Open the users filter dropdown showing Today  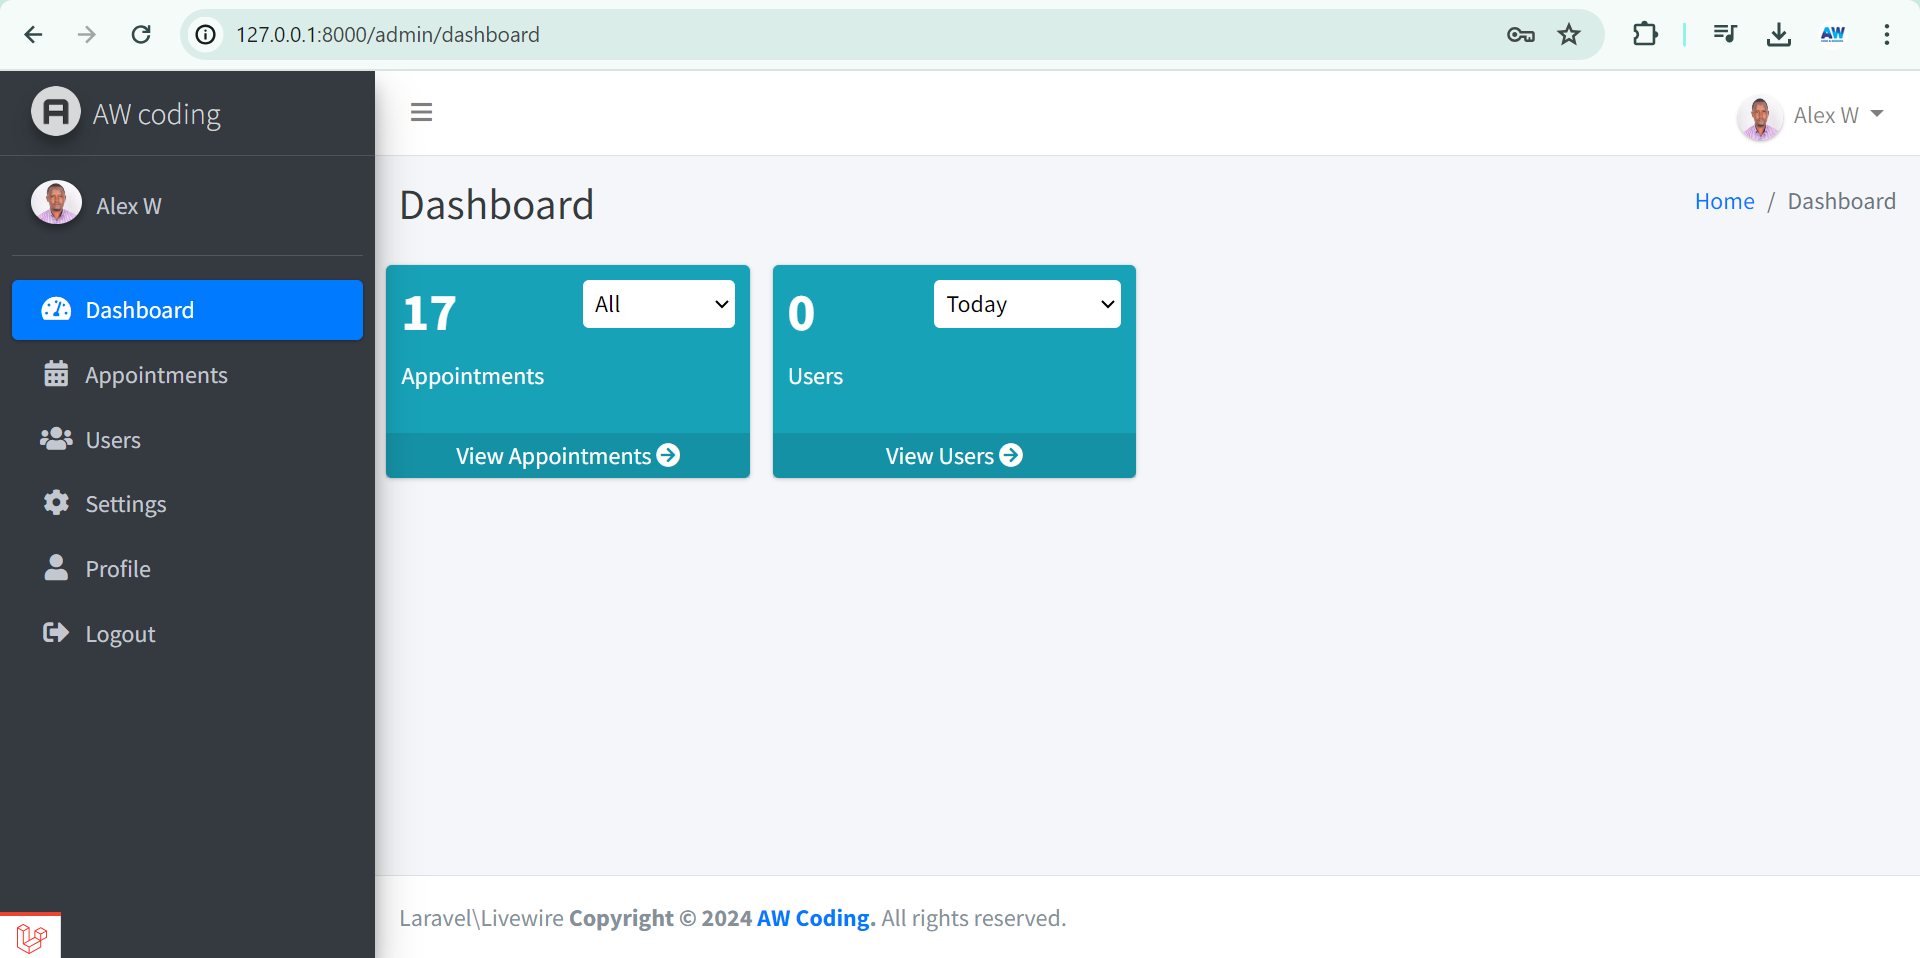(1027, 304)
